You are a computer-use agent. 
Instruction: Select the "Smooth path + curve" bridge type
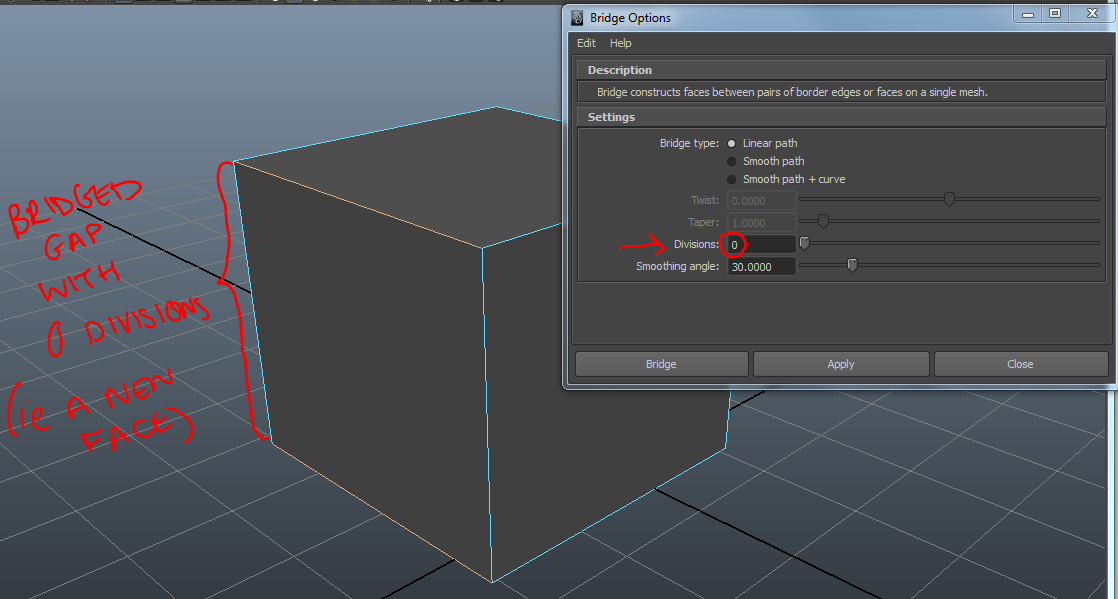click(731, 179)
